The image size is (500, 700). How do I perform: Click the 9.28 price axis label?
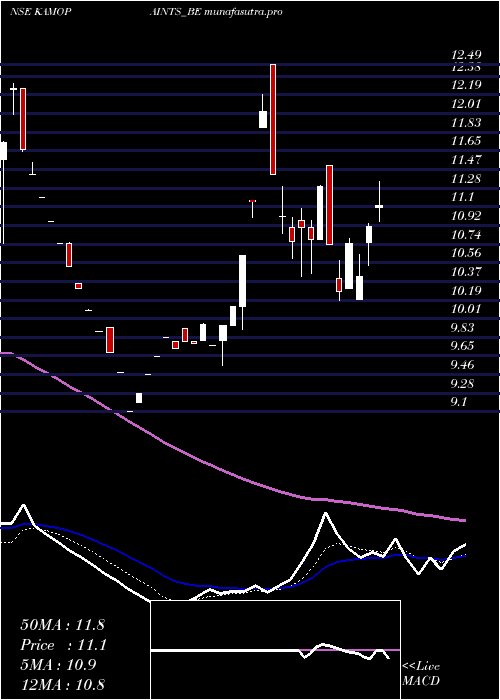click(x=462, y=383)
